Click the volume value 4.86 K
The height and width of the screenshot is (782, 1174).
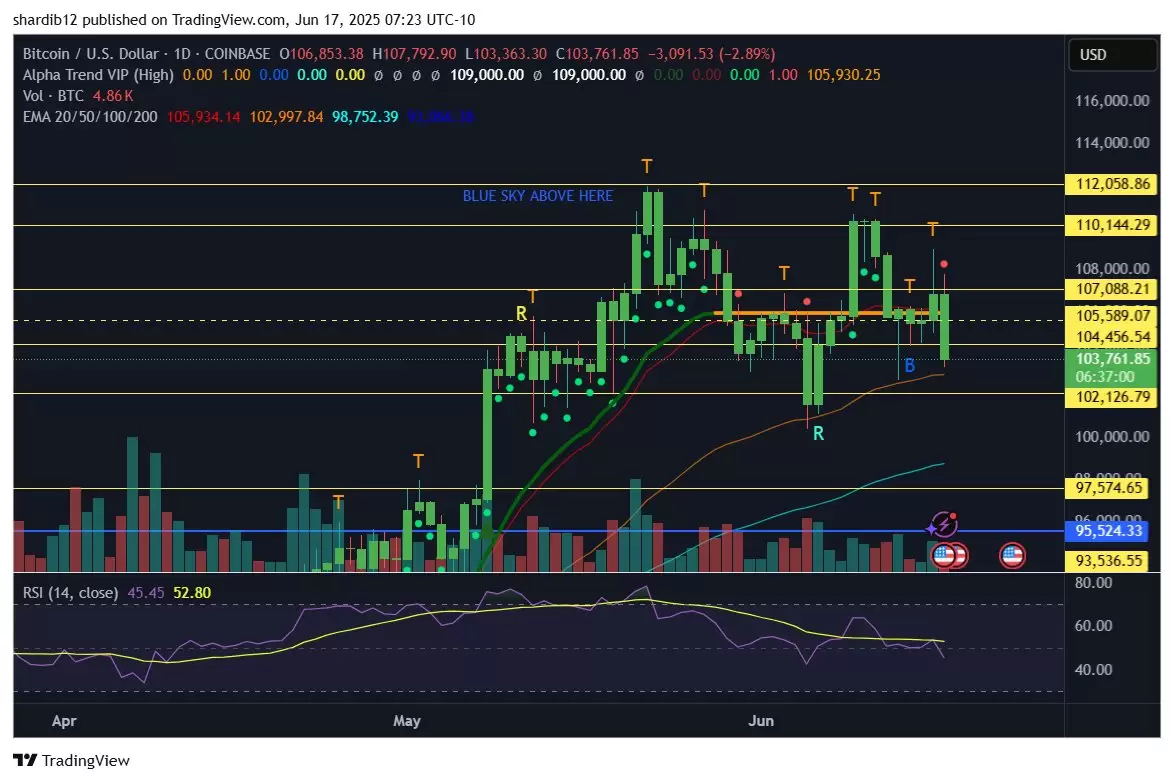[x=113, y=96]
